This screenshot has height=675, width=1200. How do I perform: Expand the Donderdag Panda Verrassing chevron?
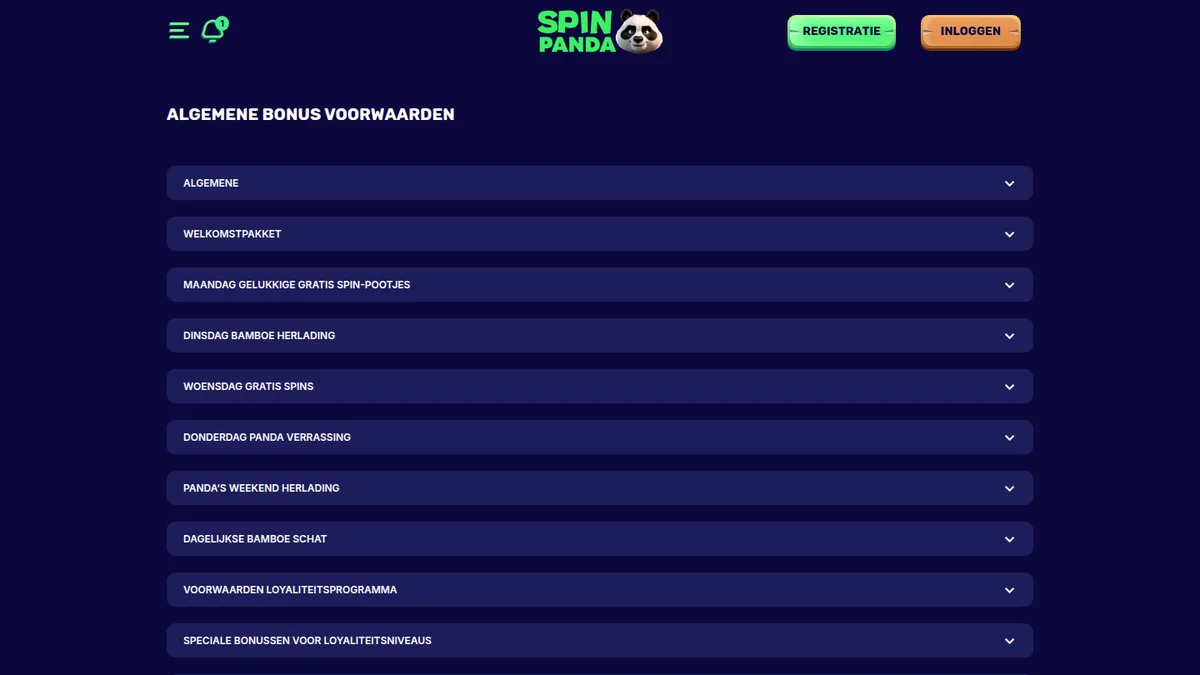[x=1010, y=438]
